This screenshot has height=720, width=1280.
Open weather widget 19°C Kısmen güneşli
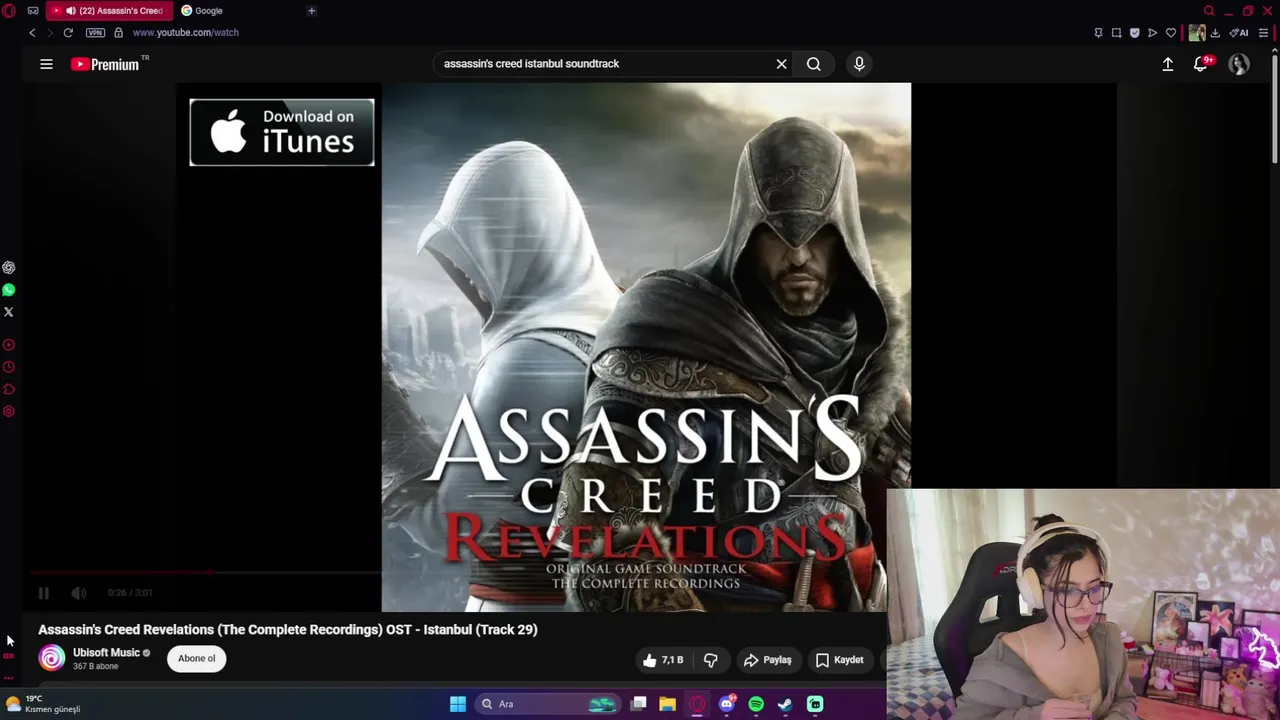43,704
